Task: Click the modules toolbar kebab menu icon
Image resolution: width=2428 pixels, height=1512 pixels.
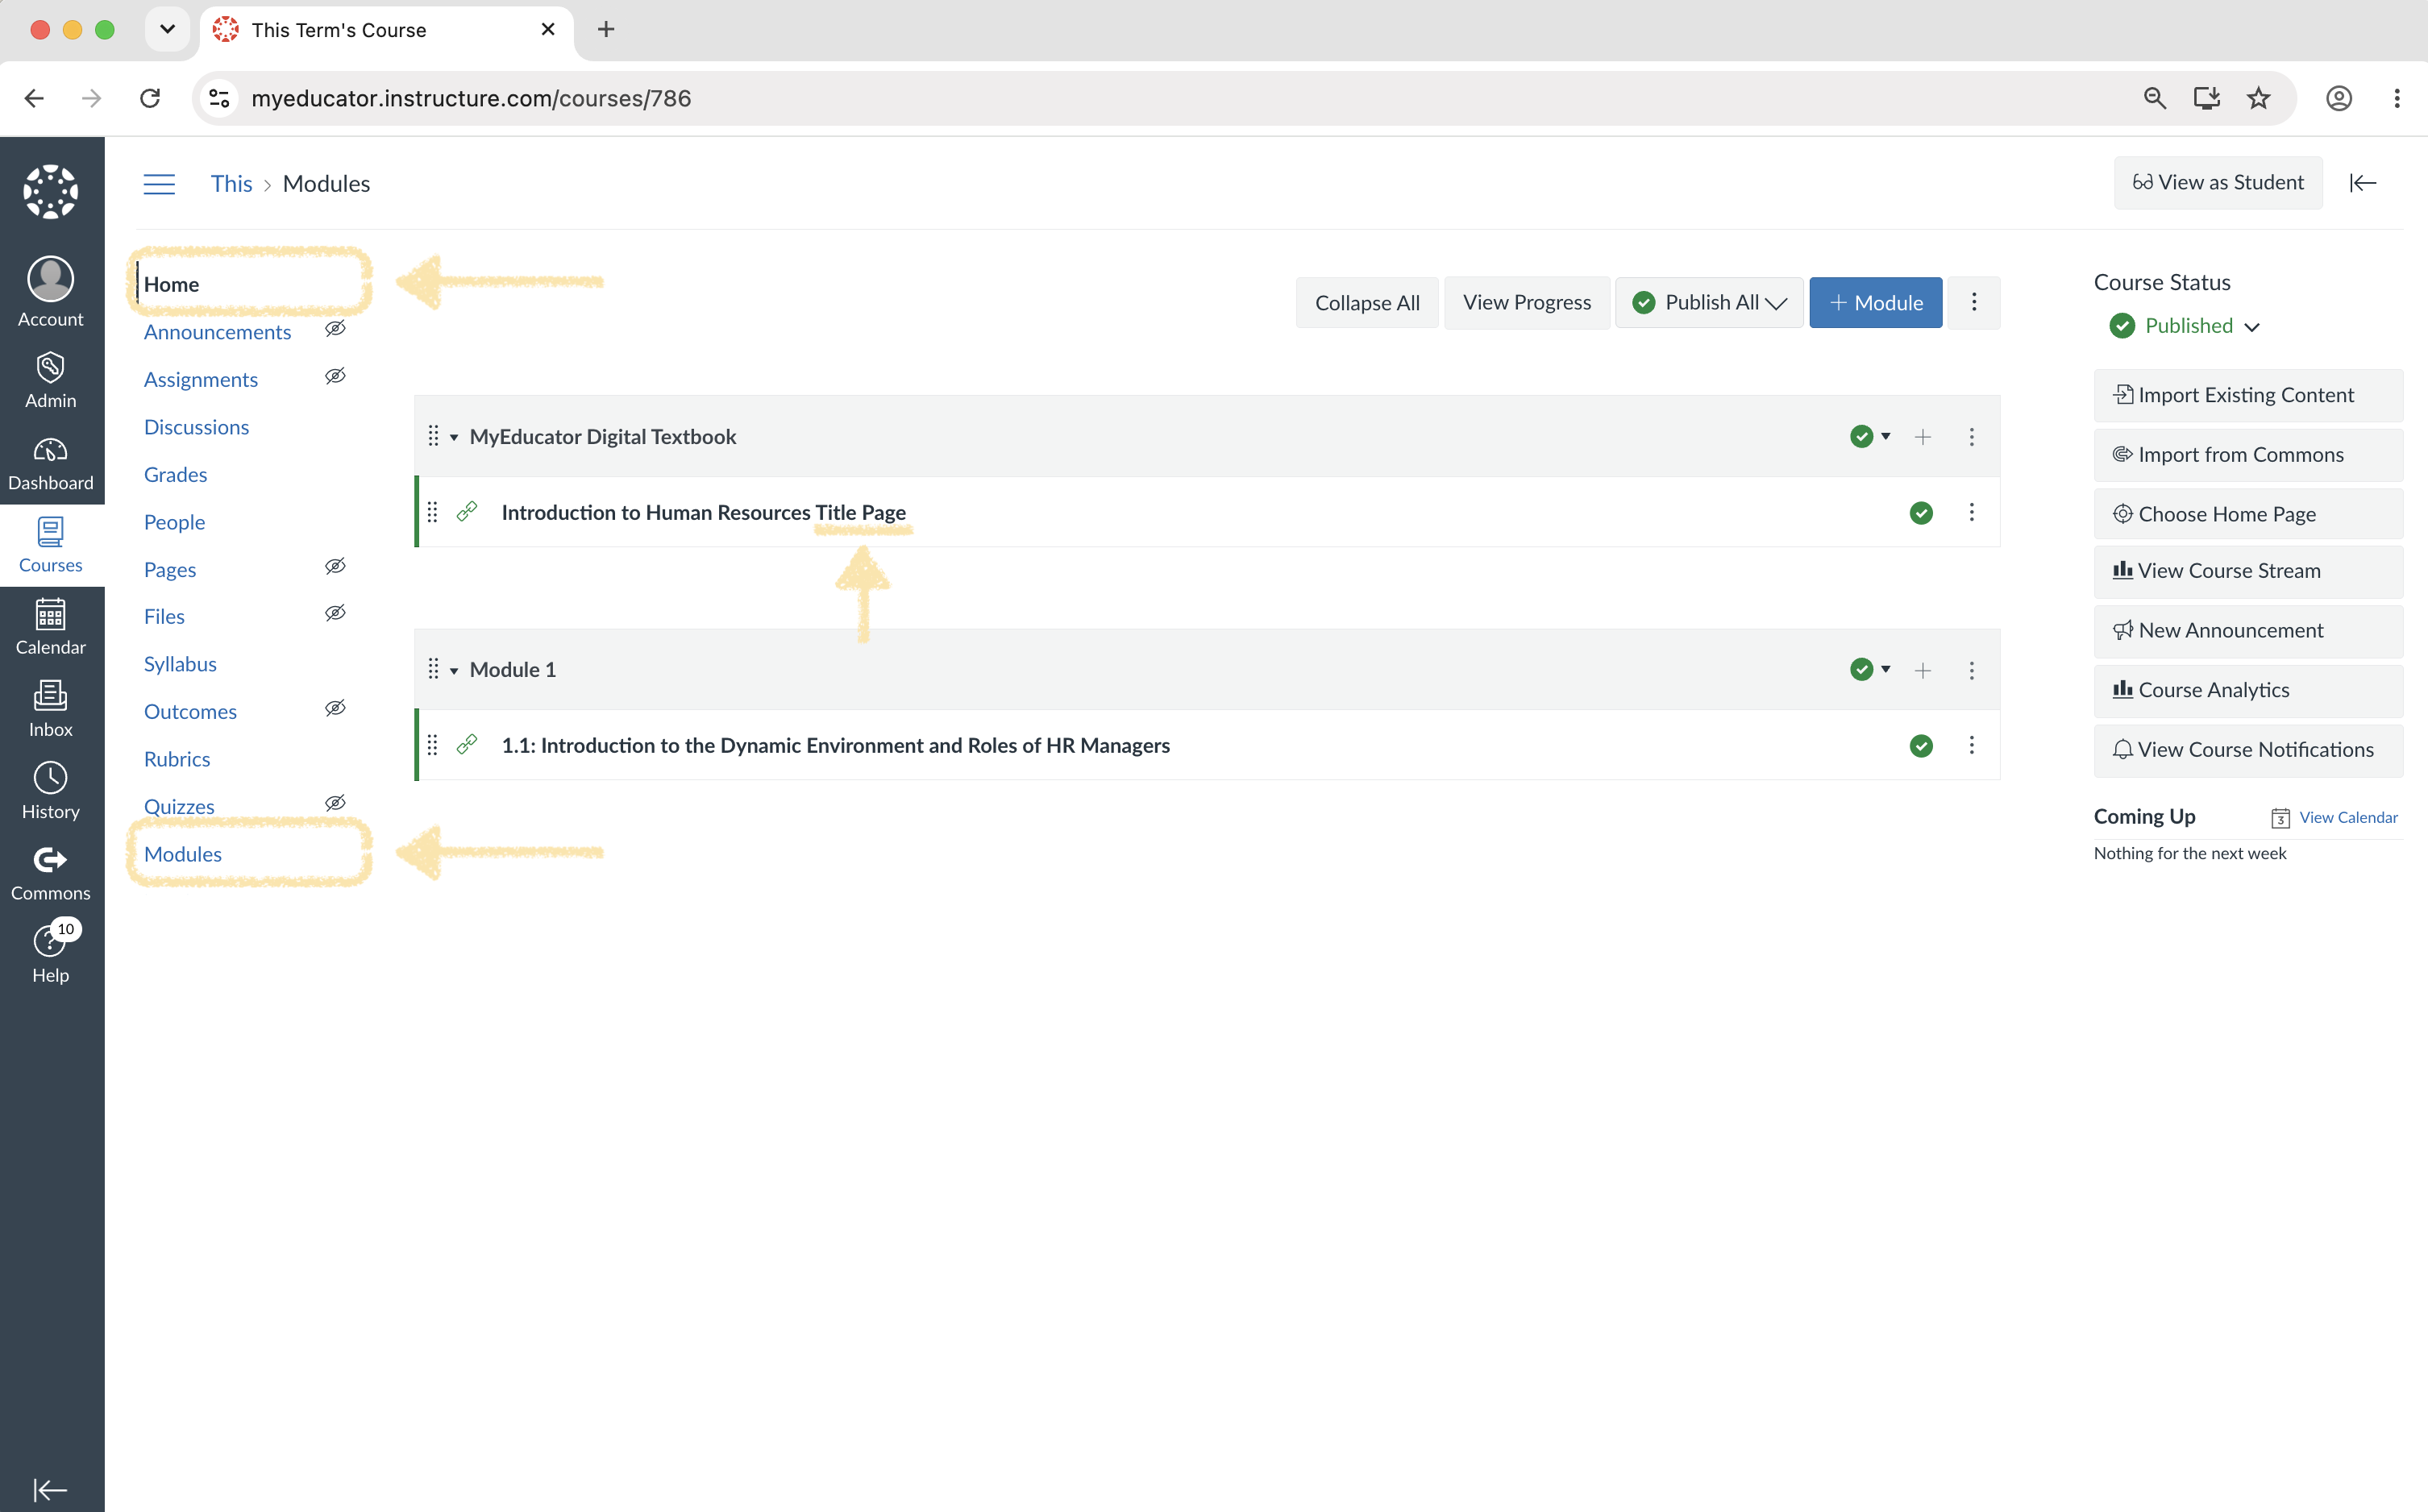Action: click(x=1973, y=302)
